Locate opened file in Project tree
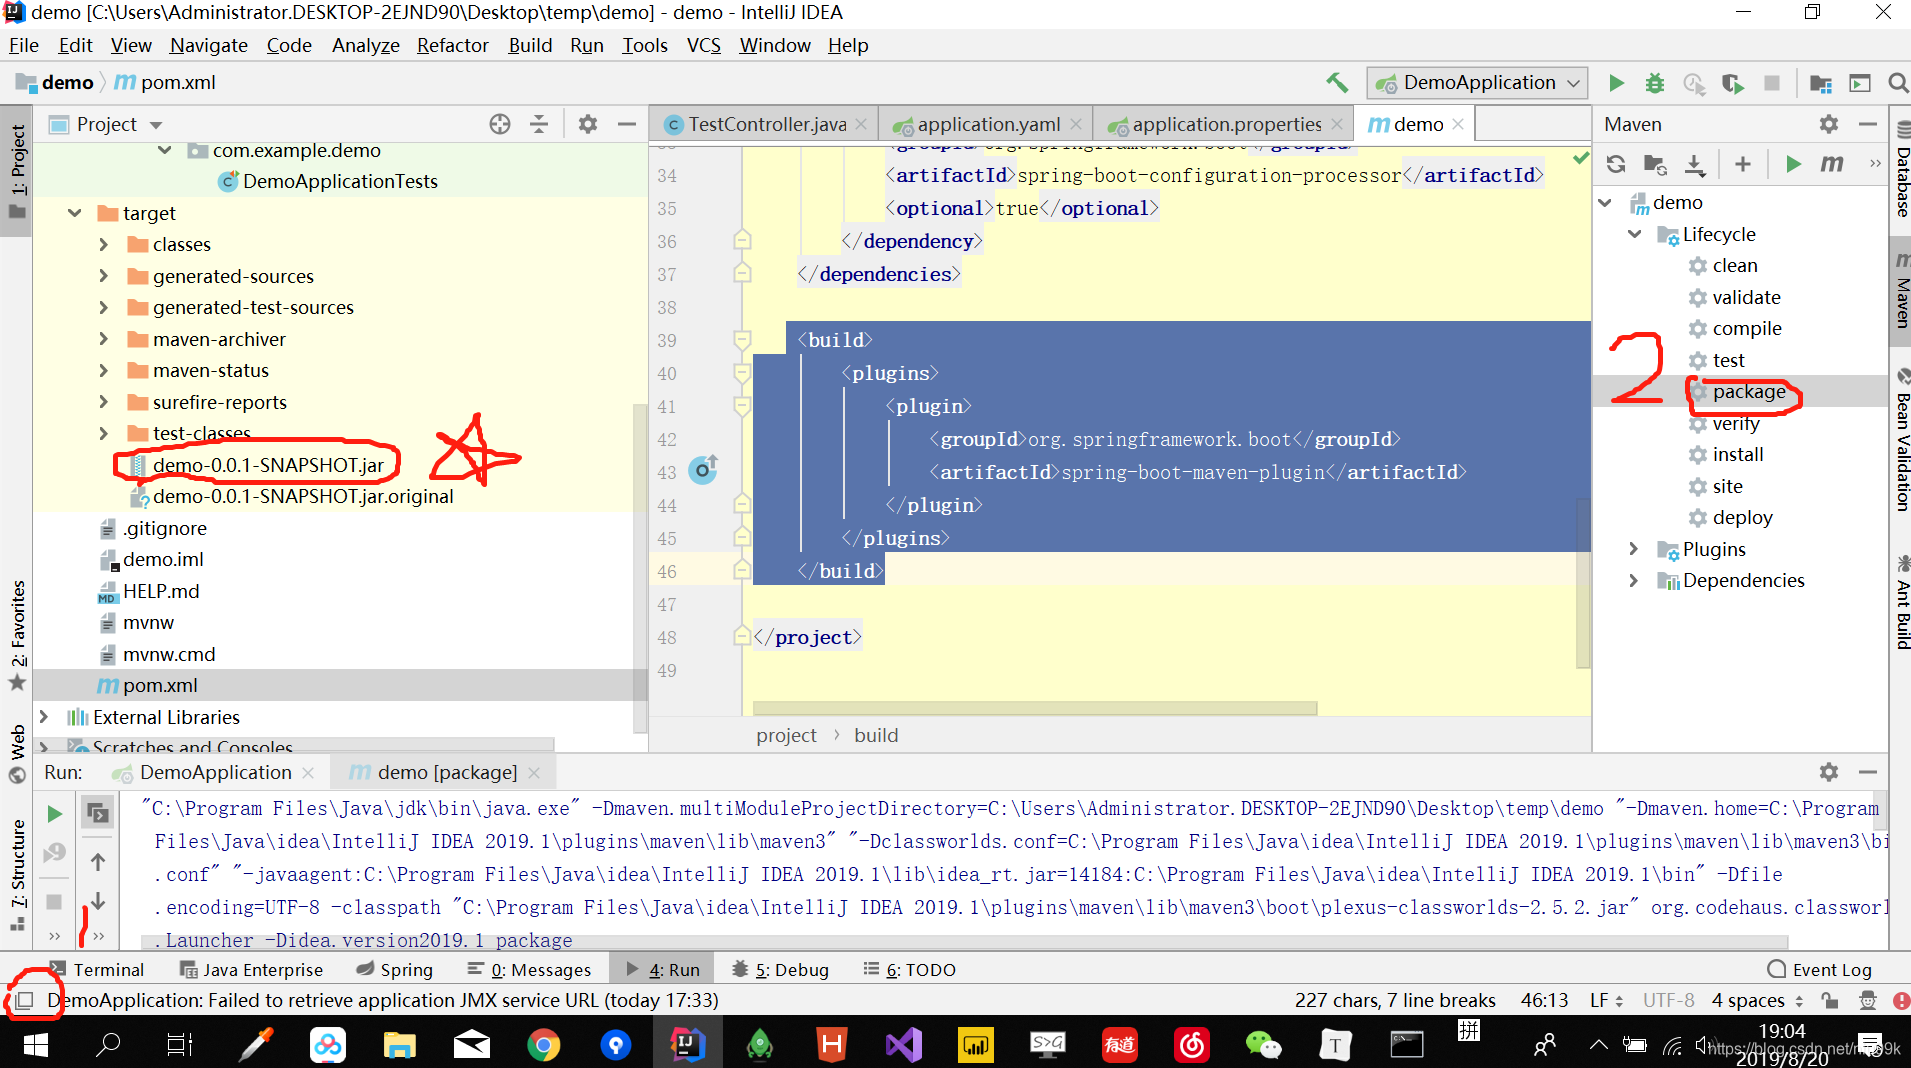The height and width of the screenshot is (1068, 1911). click(x=500, y=124)
